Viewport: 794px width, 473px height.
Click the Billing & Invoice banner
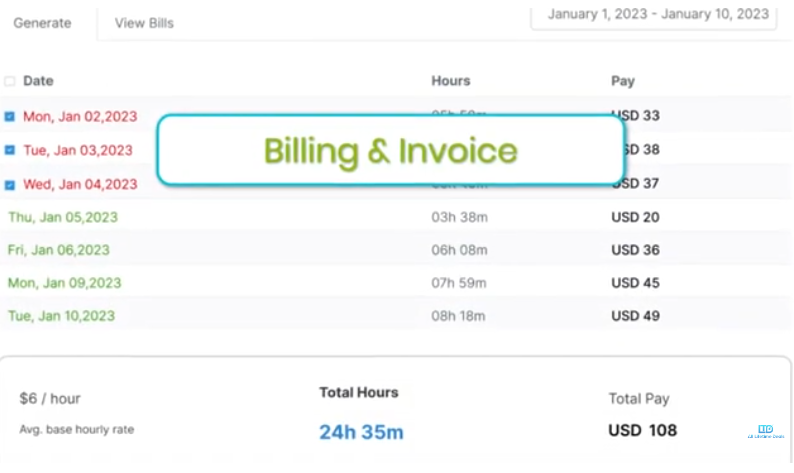[x=390, y=151]
